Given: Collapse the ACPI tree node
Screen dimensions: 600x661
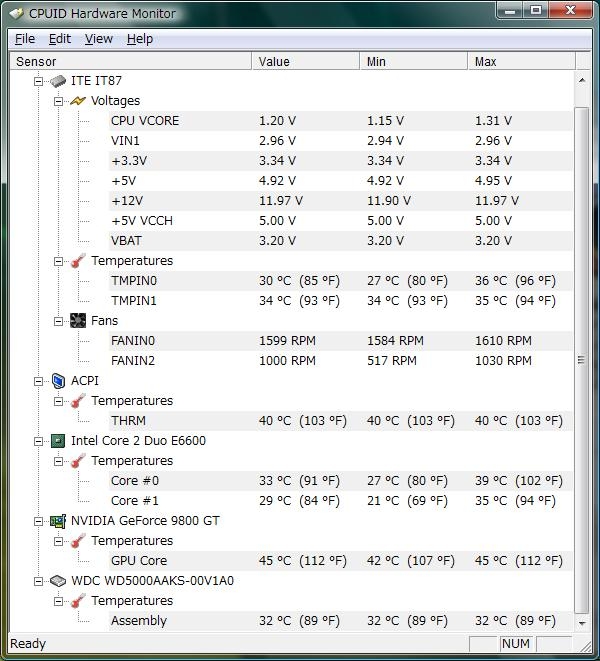Looking at the screenshot, I should 38,381.
